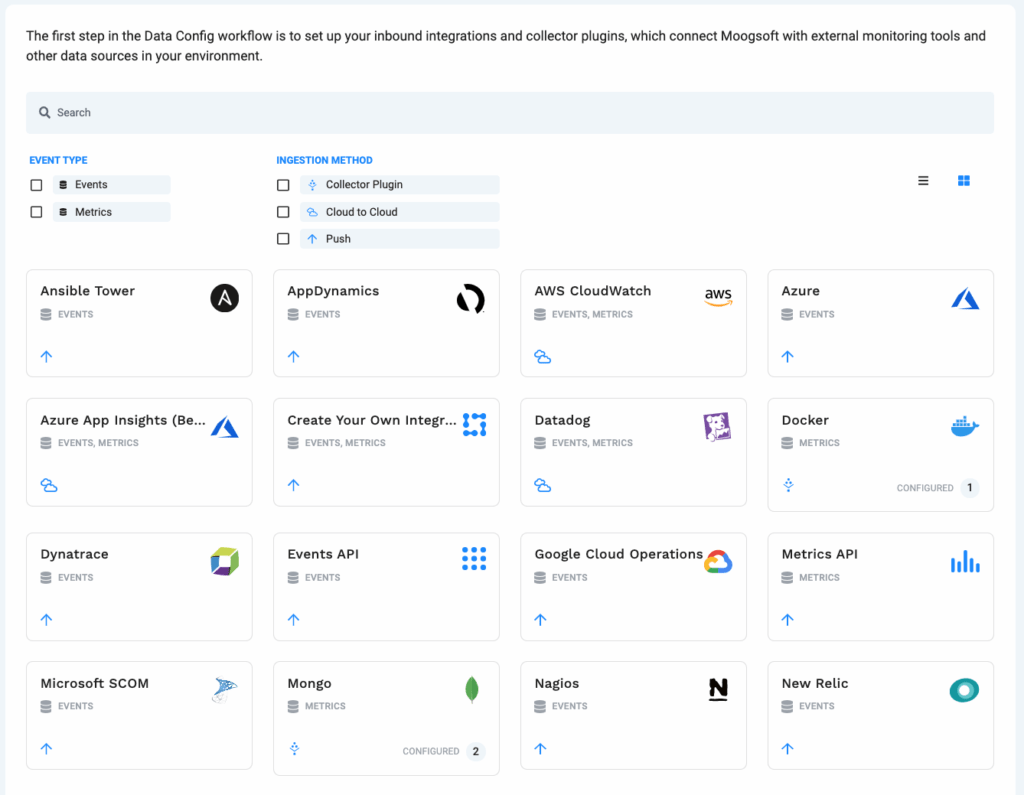Viewport: 1024px width, 795px height.
Task: Open the Dynatrace integration title
Action: click(x=74, y=555)
